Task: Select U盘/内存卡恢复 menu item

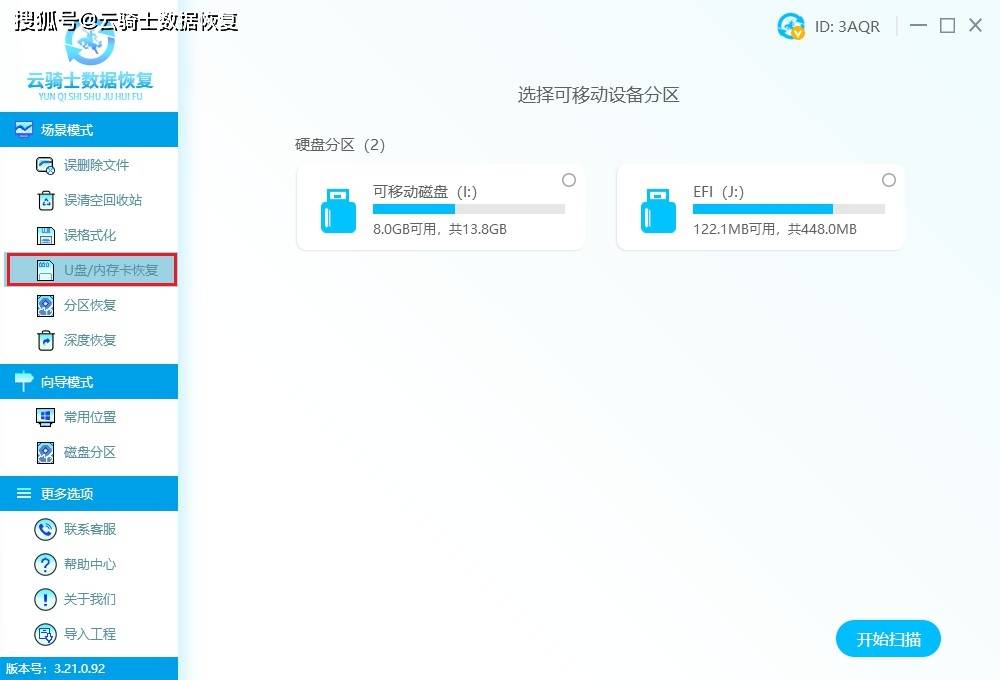Action: pos(91,270)
